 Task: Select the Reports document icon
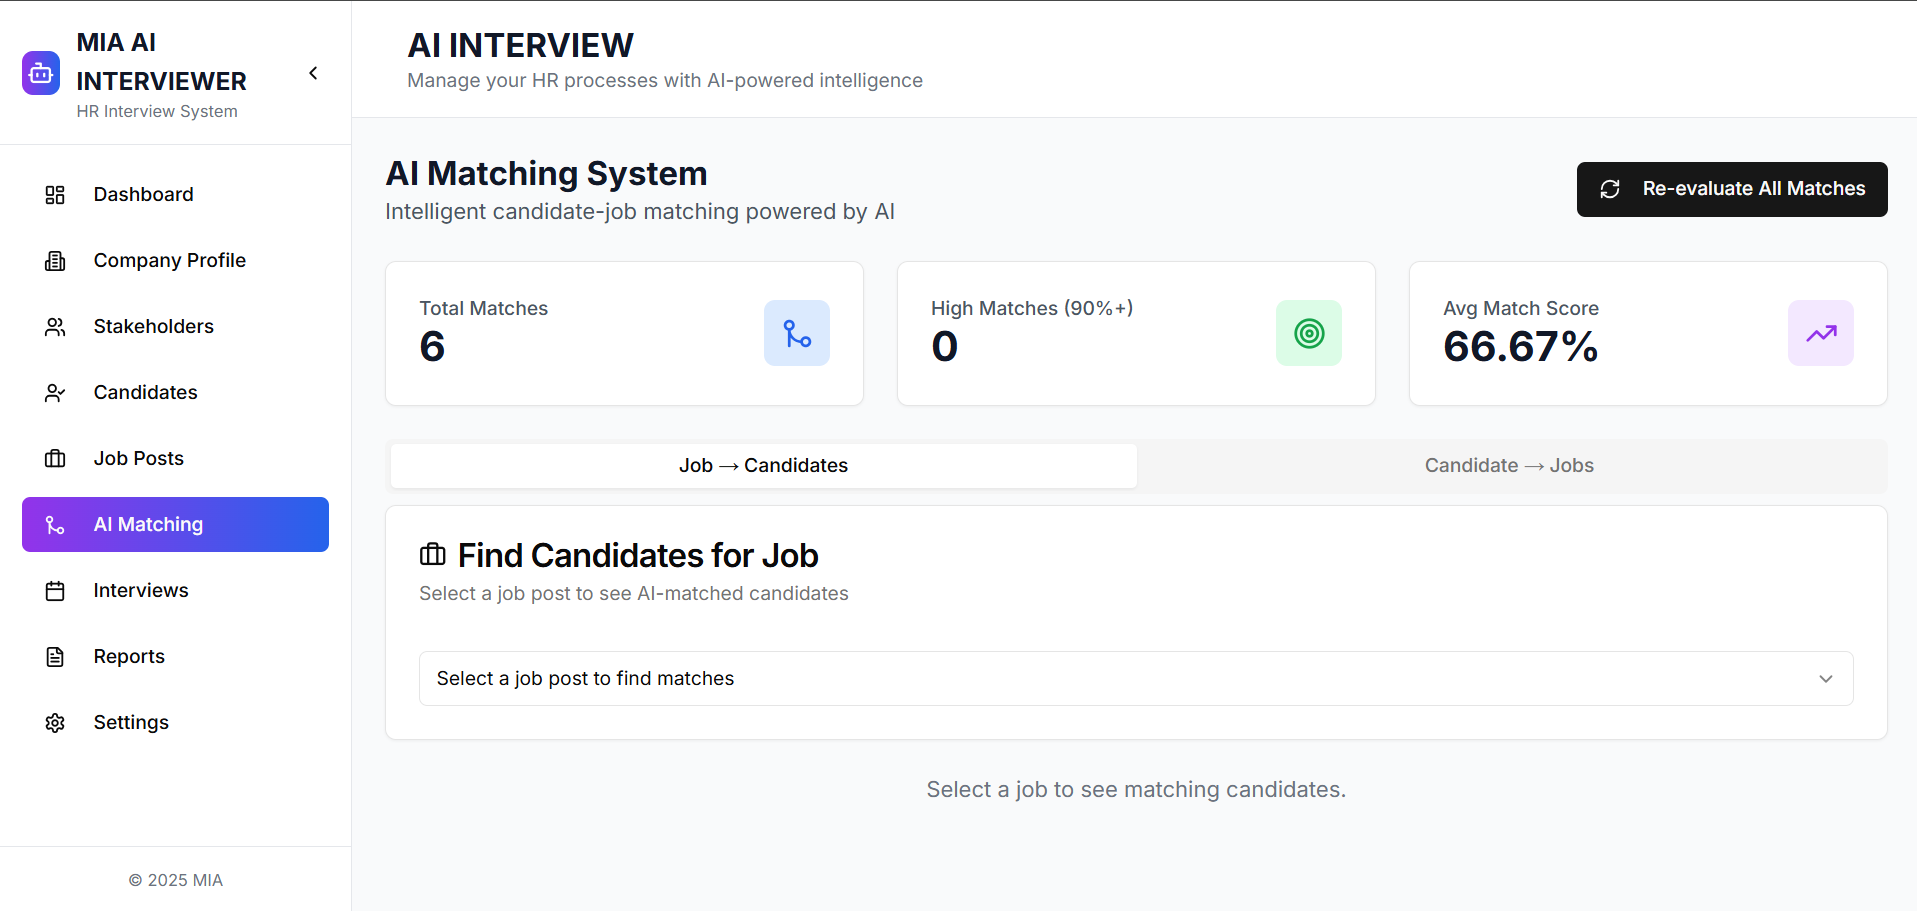55,656
